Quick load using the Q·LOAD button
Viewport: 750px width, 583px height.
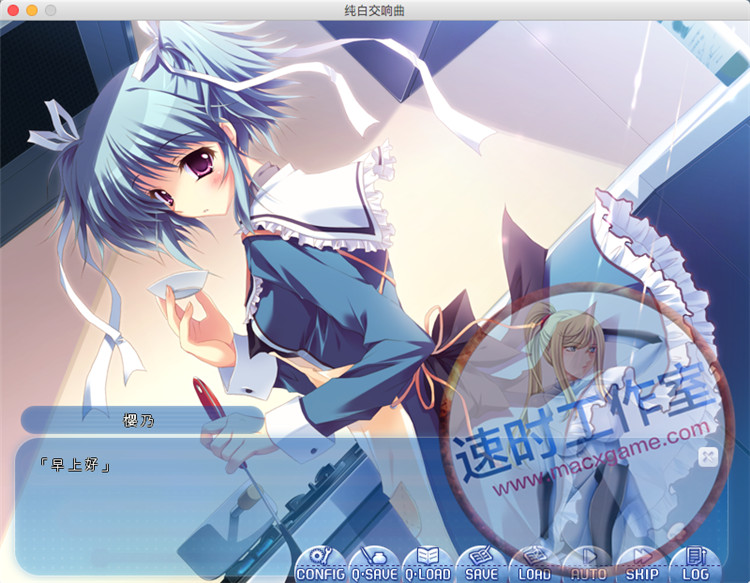tap(428, 565)
